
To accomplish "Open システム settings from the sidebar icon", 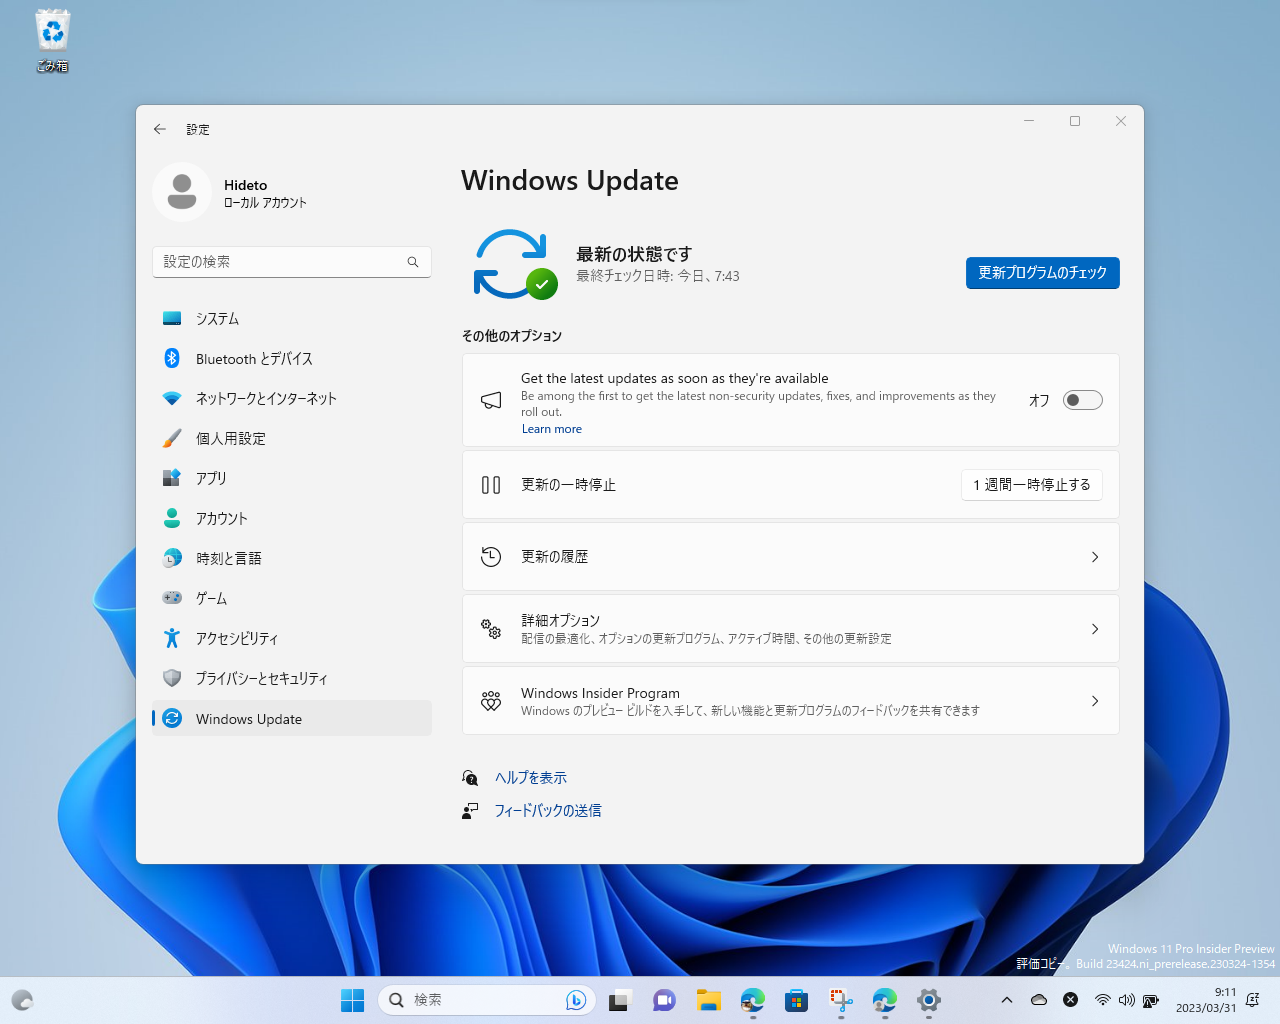I will click(x=173, y=318).
